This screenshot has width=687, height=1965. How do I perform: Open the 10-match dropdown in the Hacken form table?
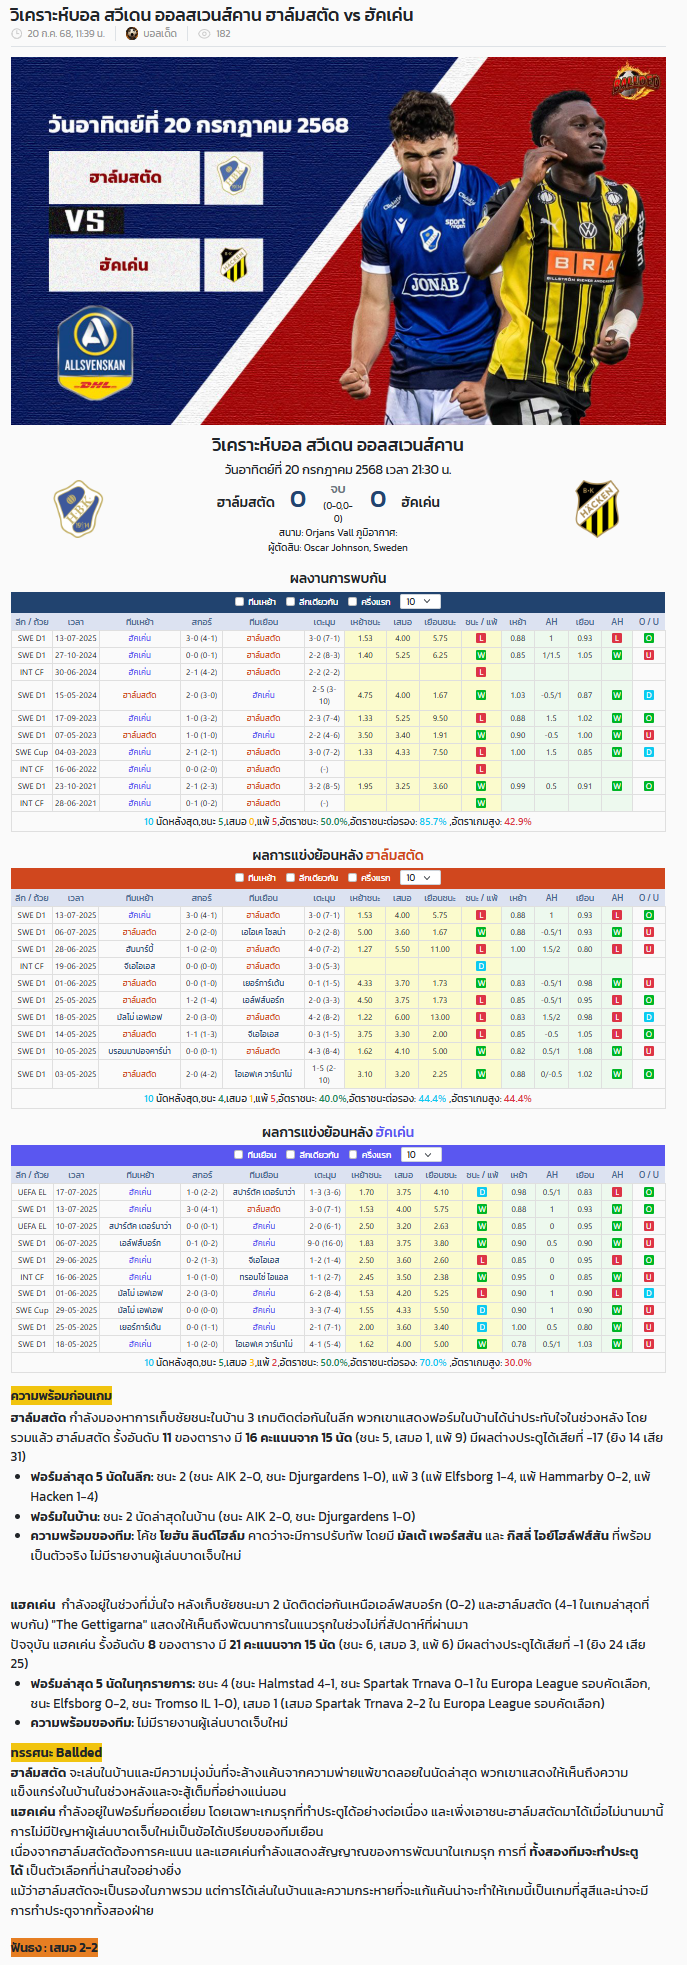(419, 1155)
